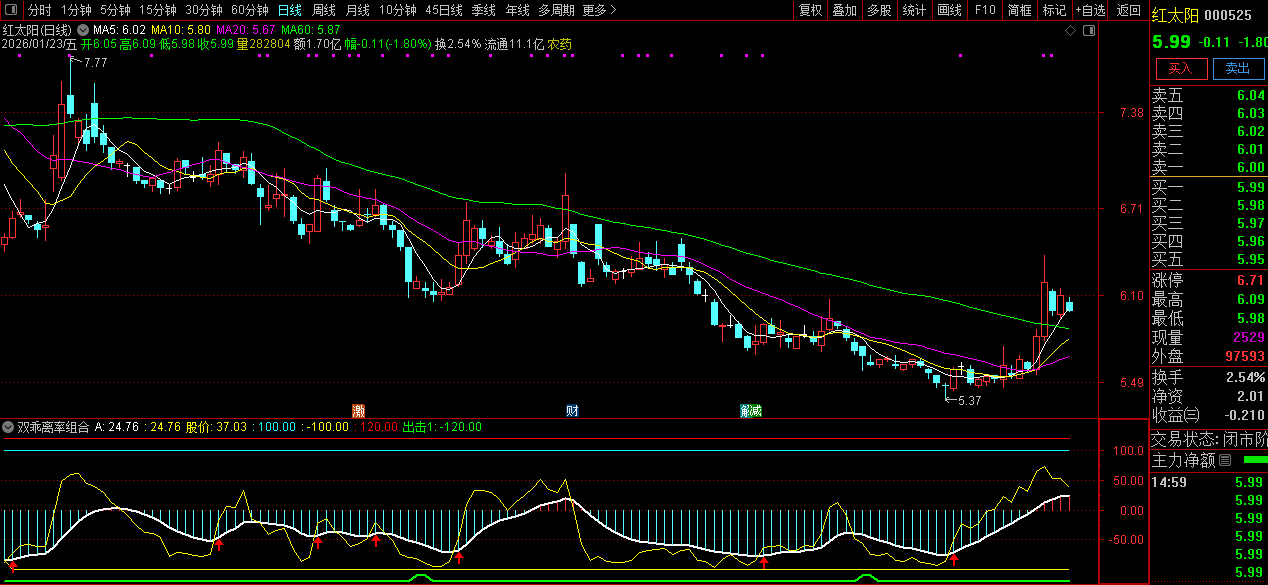Viewport: 1268px width, 585px height.
Task: Expand the 双乖离率组合 indicator dropdown
Action: click(x=9, y=427)
